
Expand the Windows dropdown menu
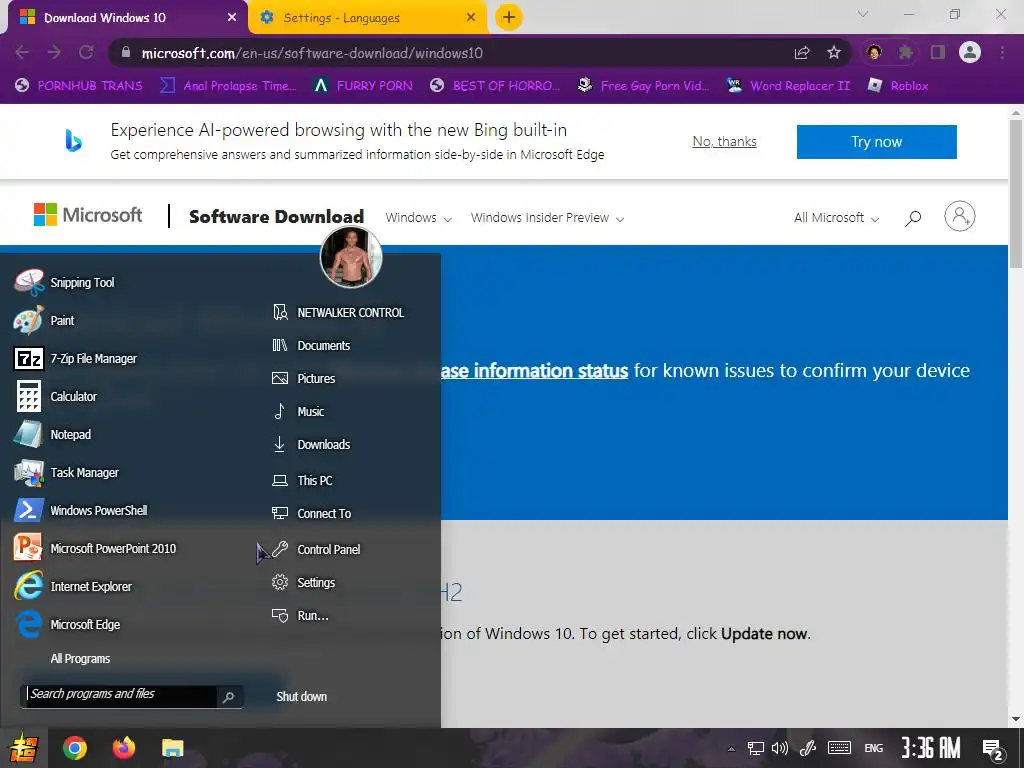(x=419, y=217)
